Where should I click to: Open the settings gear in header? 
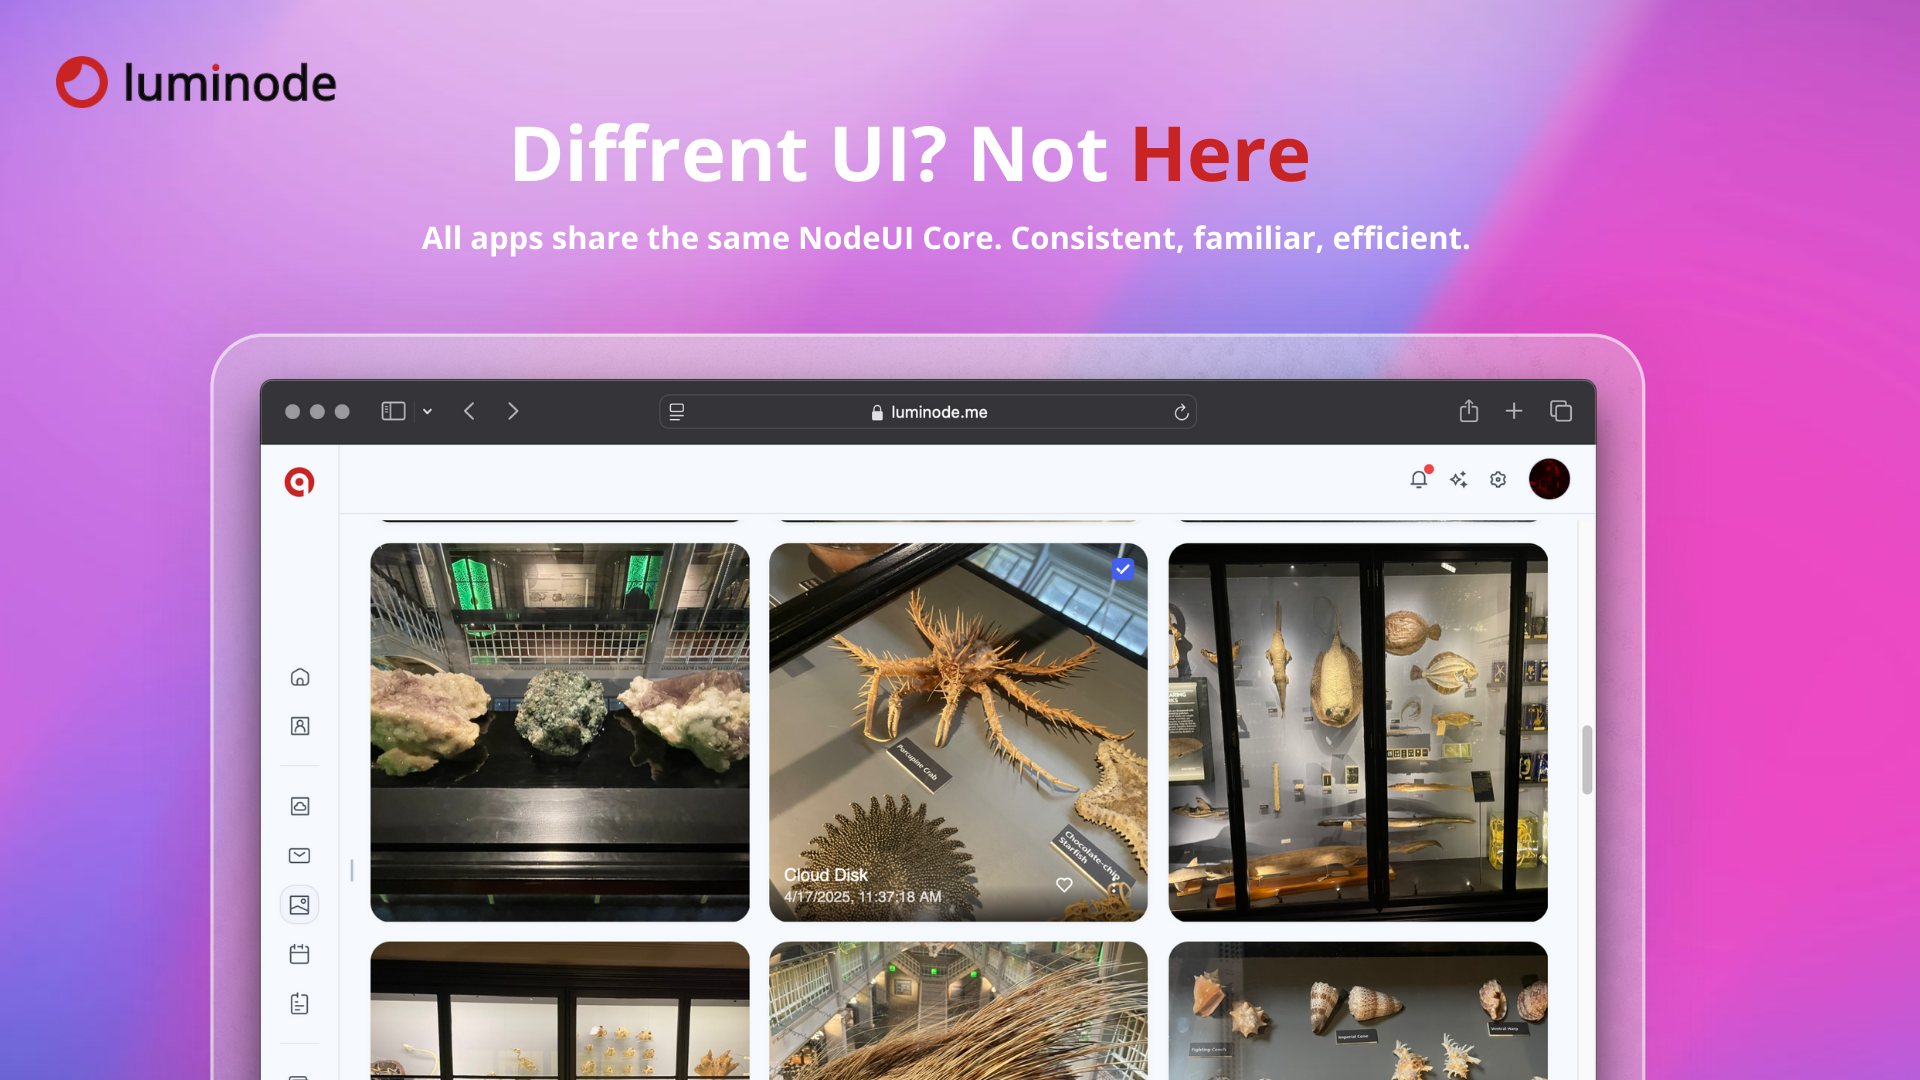(1498, 480)
